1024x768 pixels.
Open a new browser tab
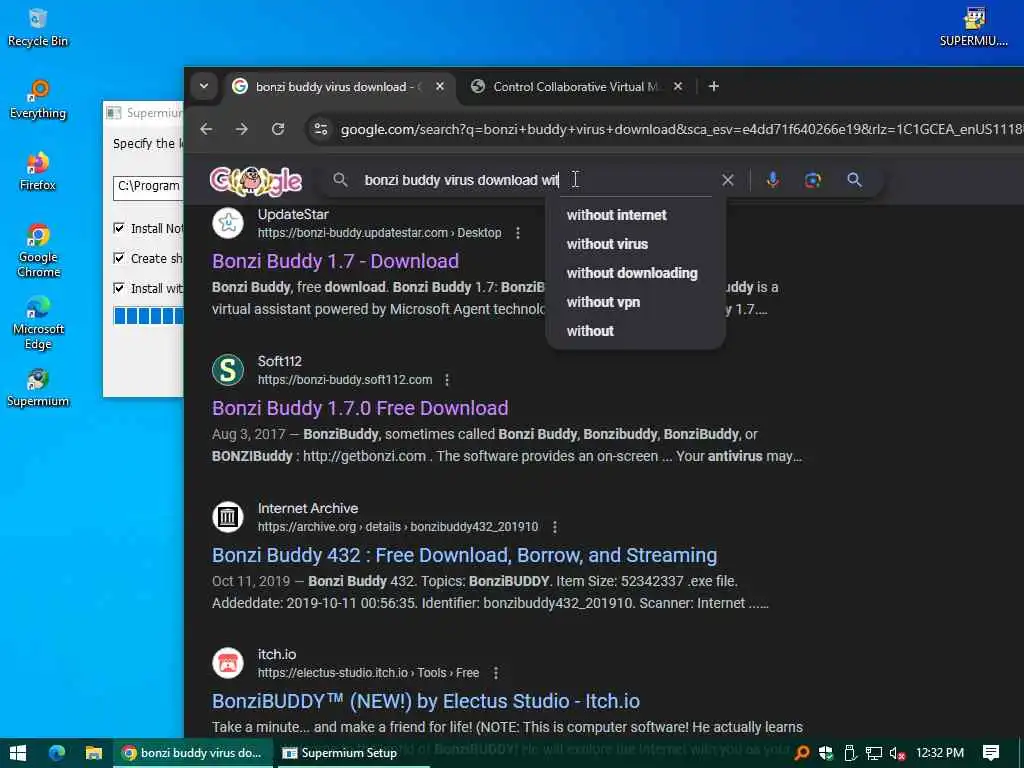714,86
